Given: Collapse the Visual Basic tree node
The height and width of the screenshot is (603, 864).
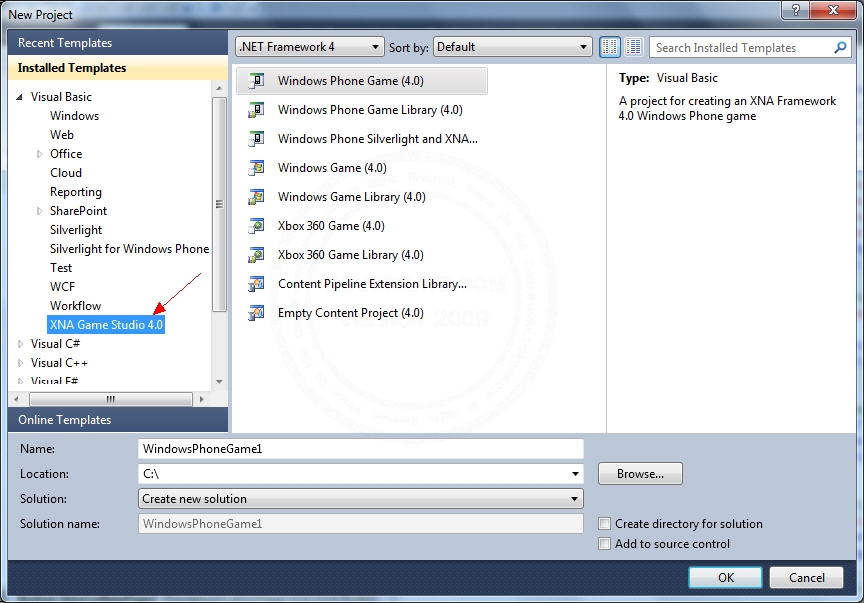Looking at the screenshot, I should [20, 97].
